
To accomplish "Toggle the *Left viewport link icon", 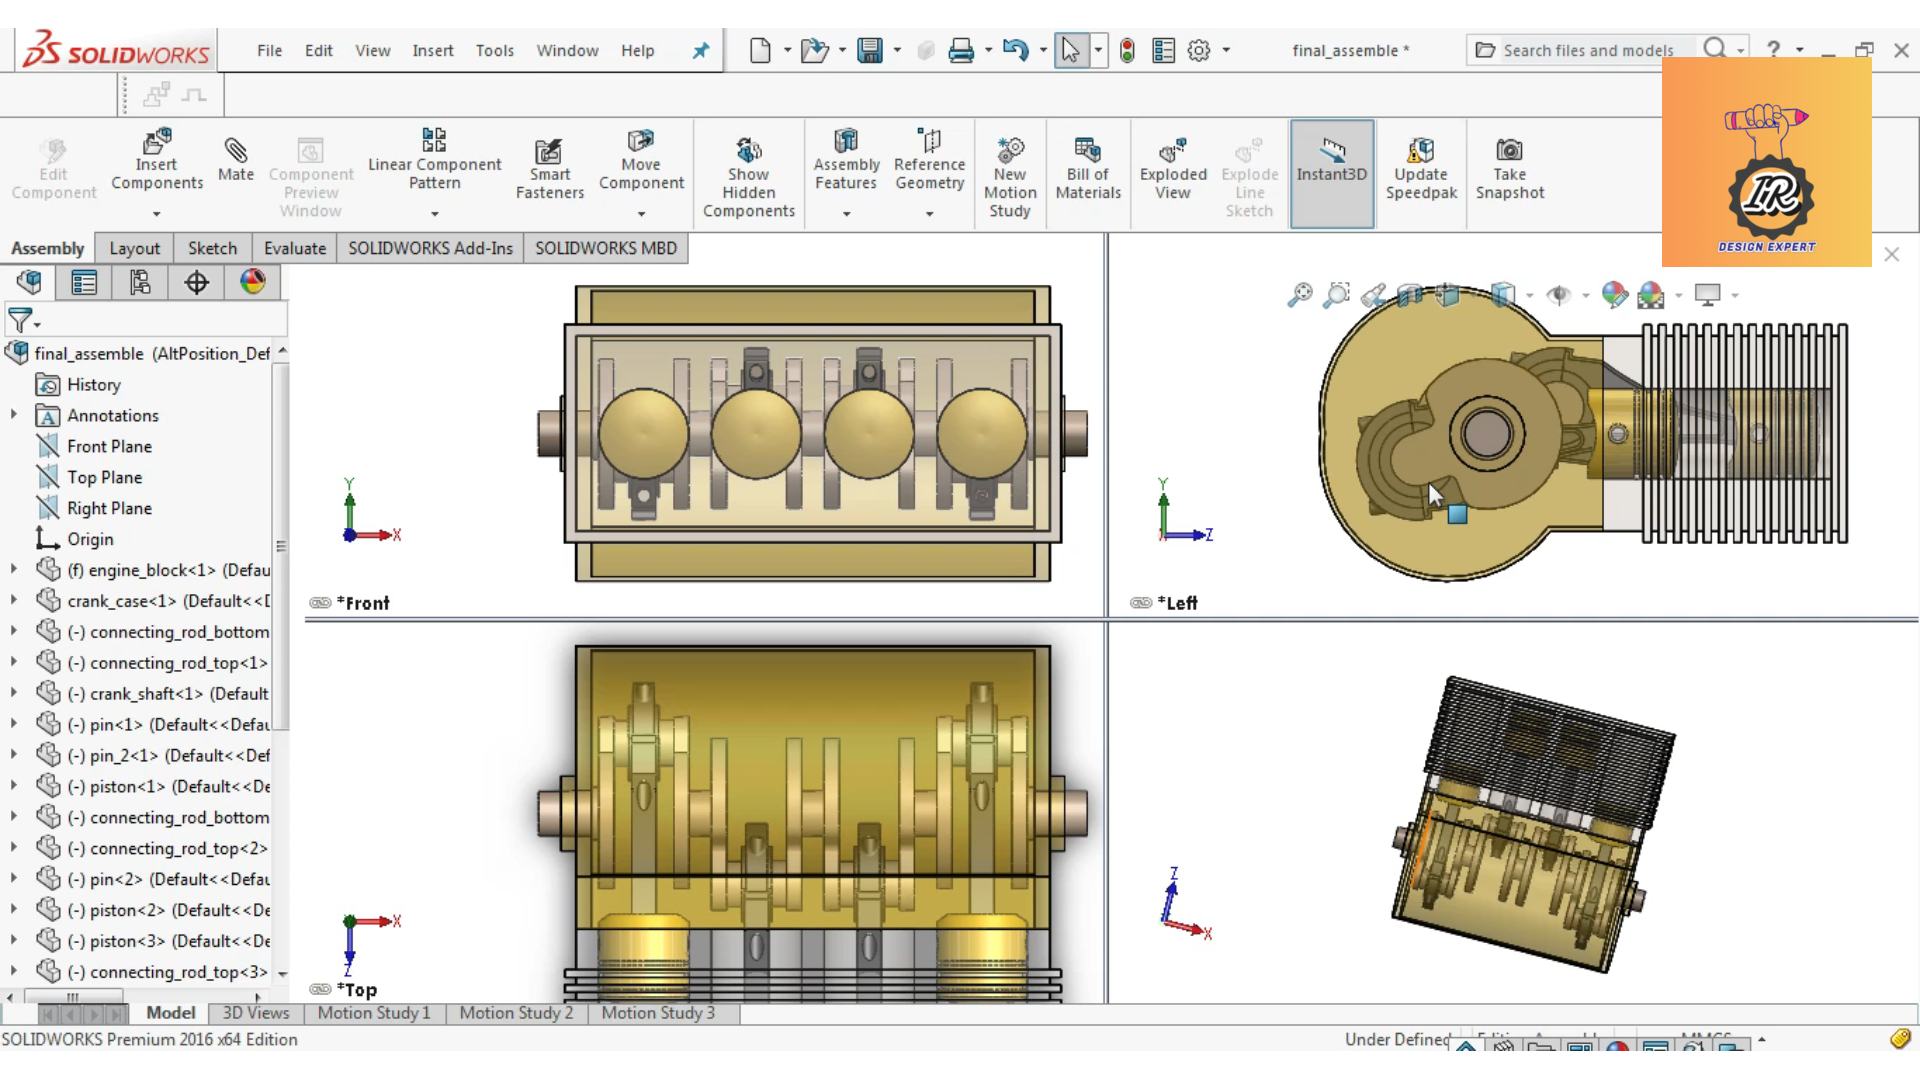I will point(1140,603).
